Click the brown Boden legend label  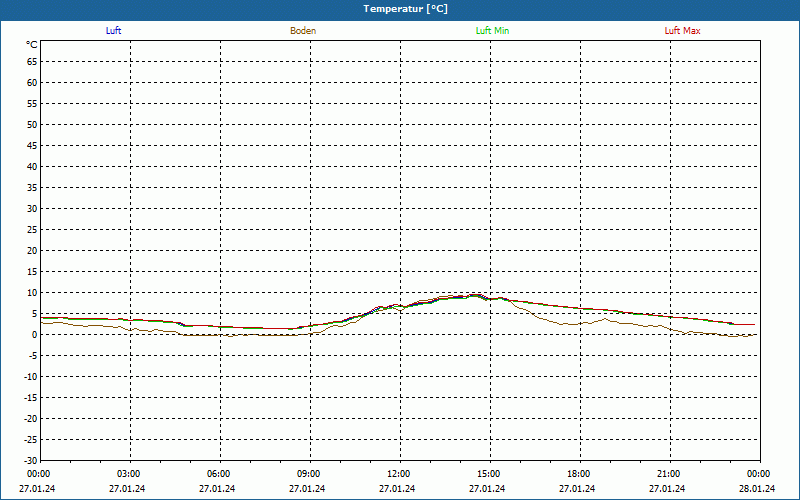click(x=303, y=31)
